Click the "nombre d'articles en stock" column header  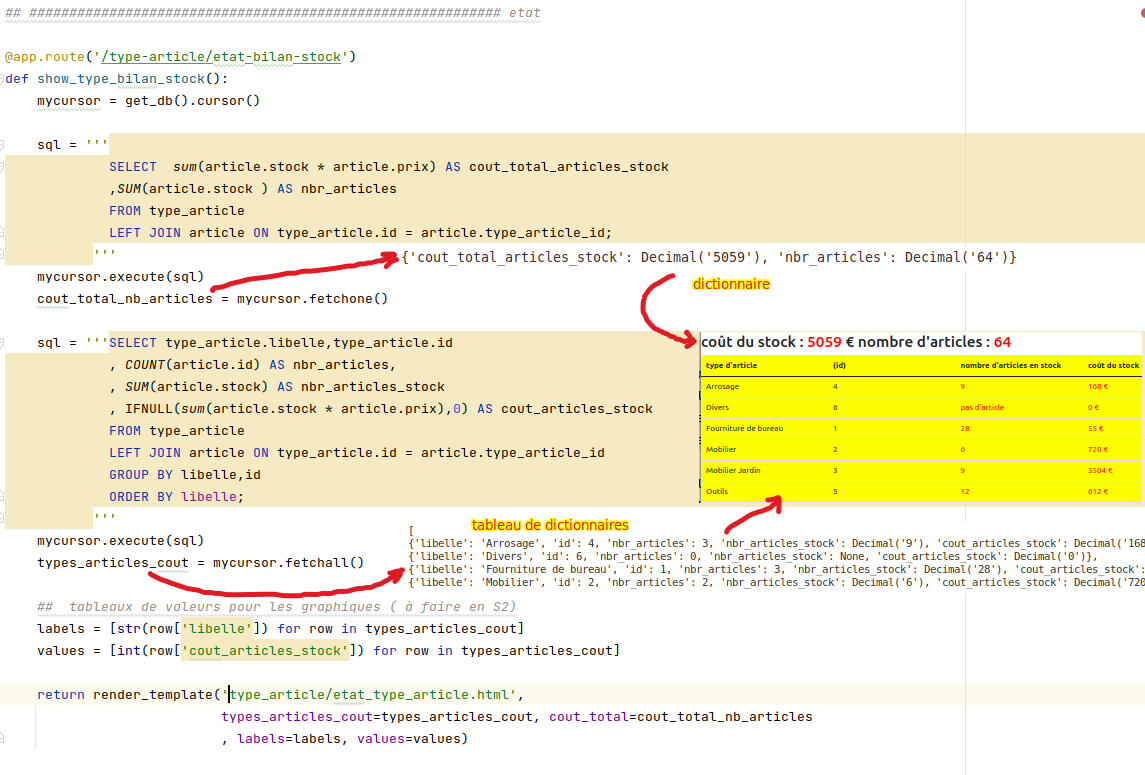tap(1010, 366)
